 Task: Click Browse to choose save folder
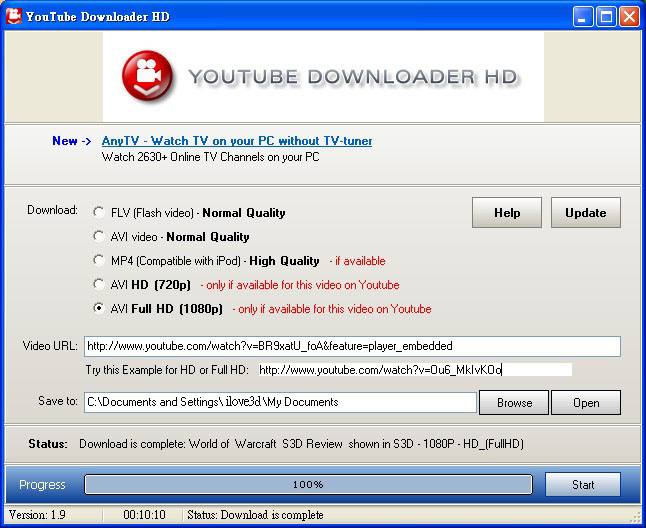(x=514, y=402)
